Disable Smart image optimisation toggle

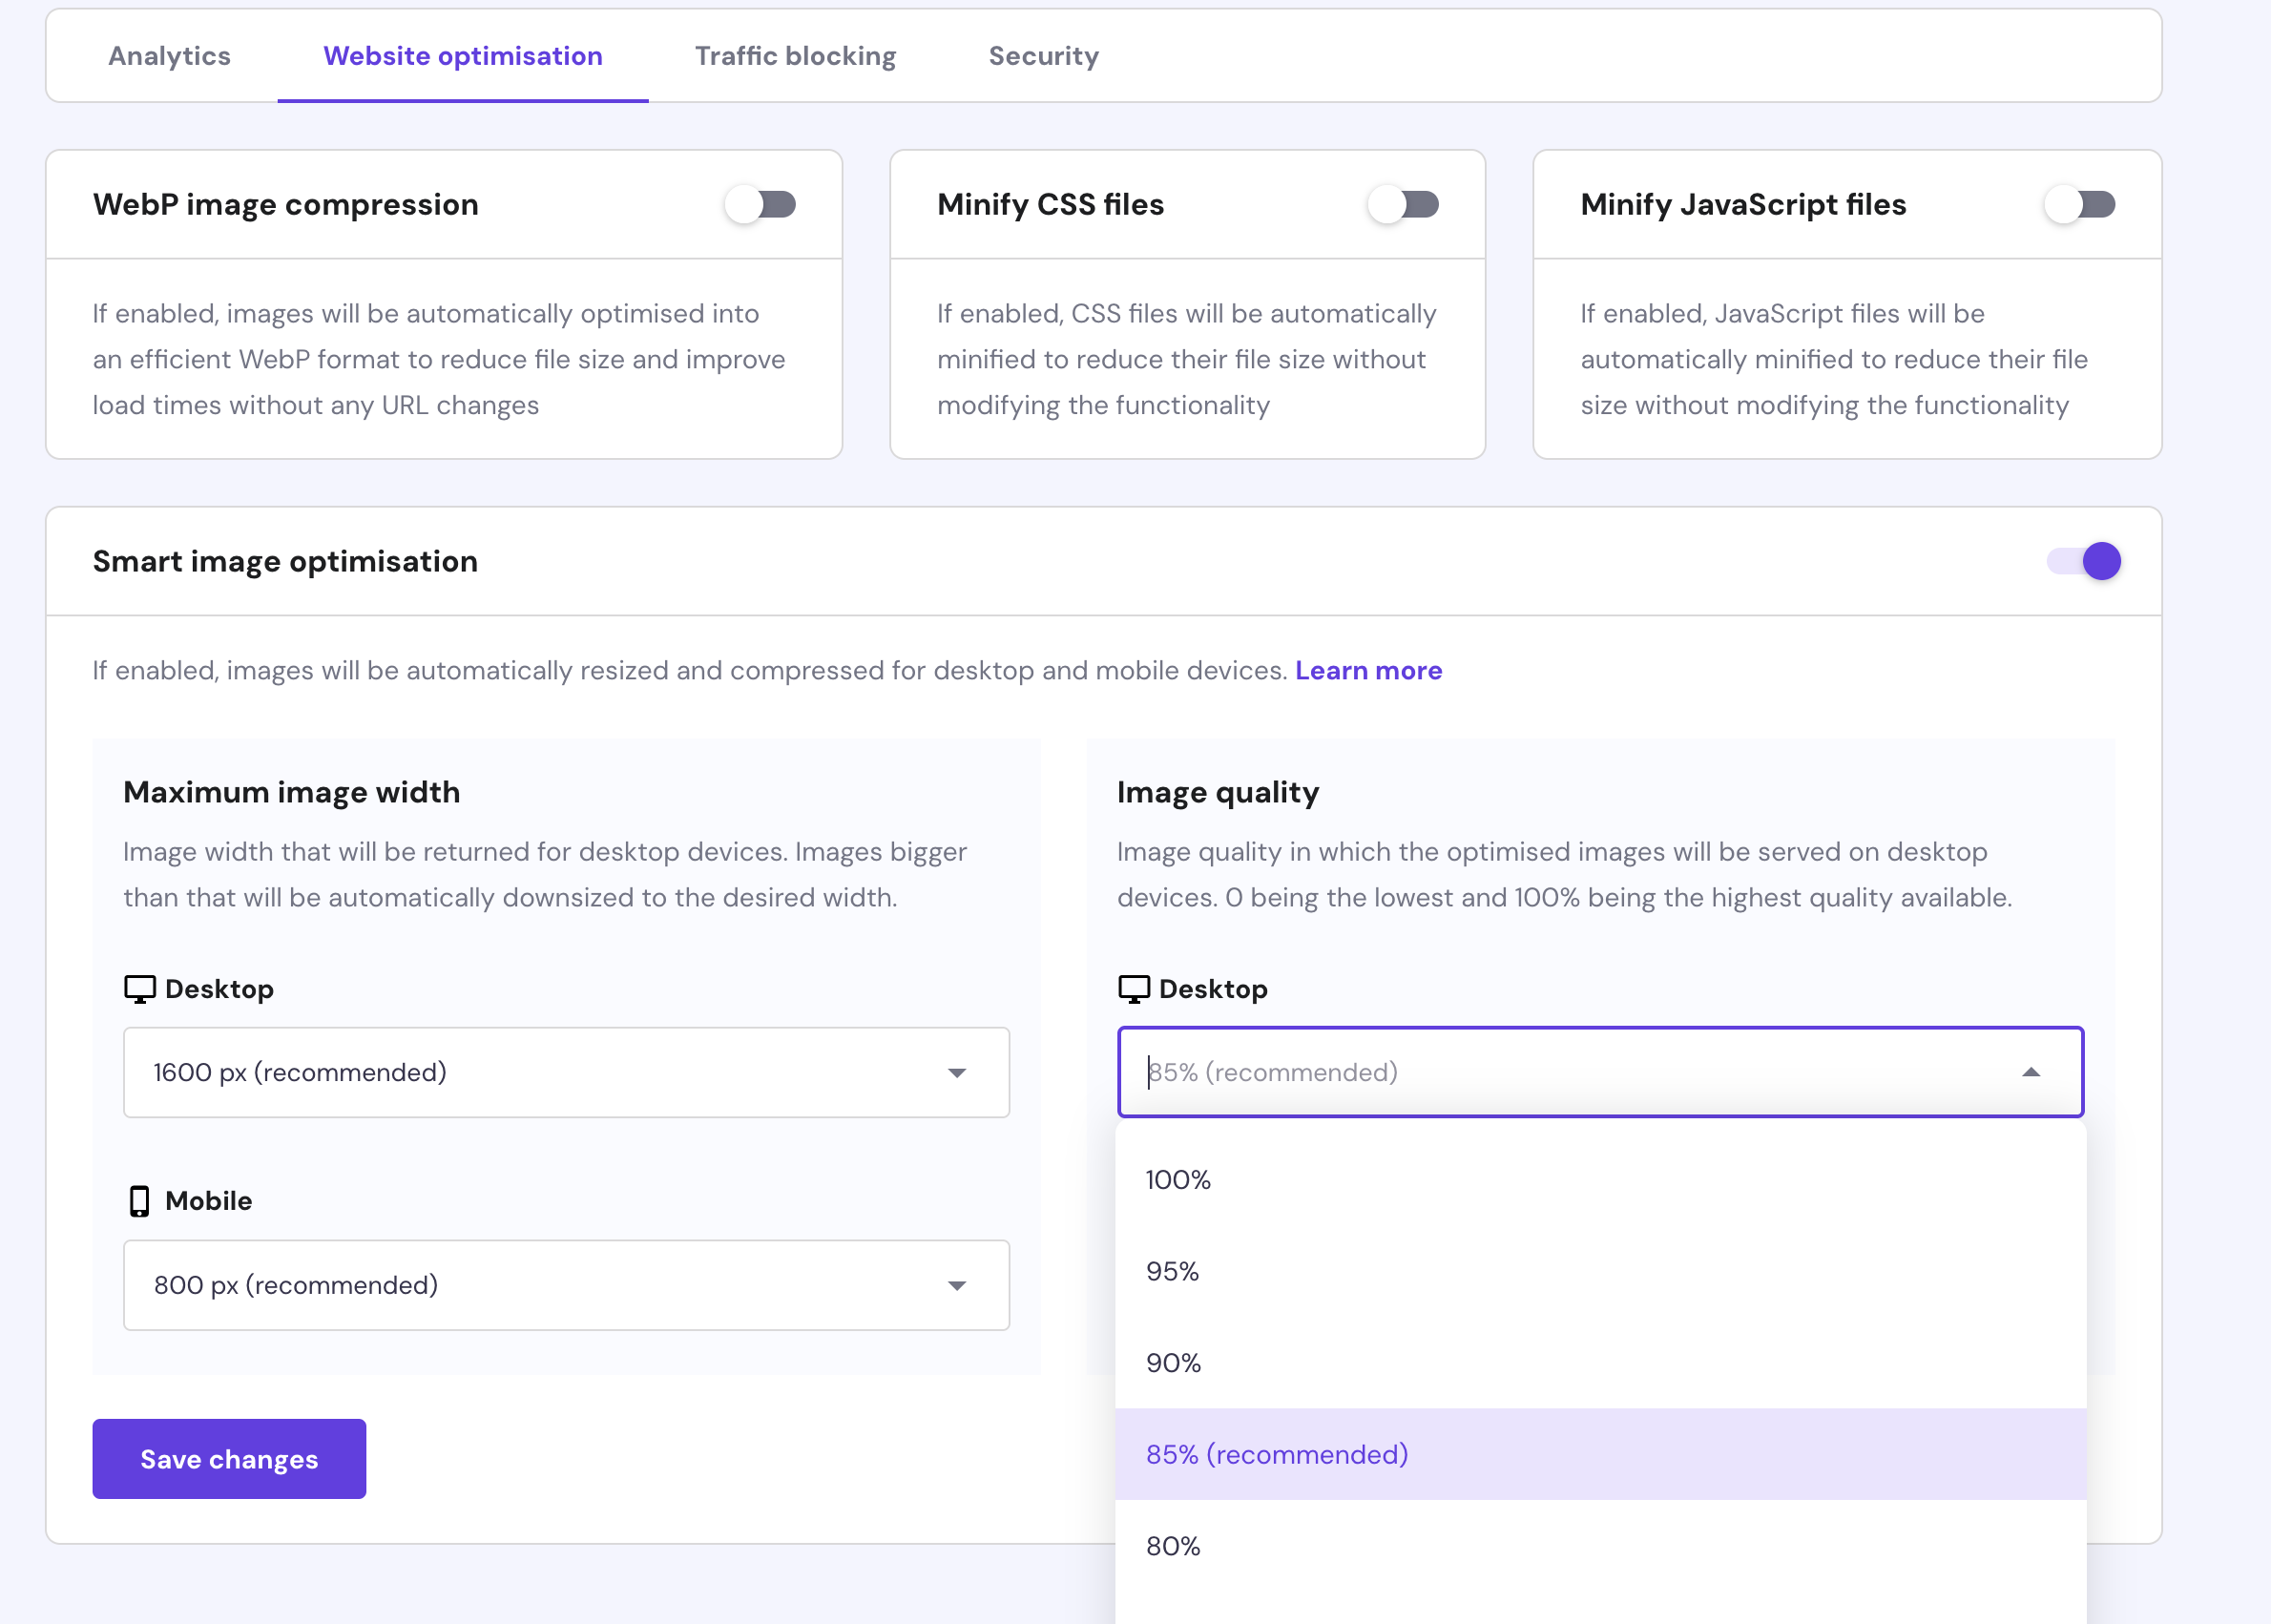(x=2084, y=561)
